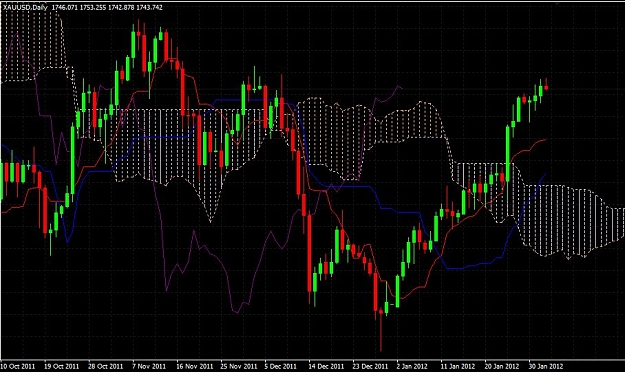
Task: Click the '14 Dec 2011' date label
Action: tap(326, 366)
